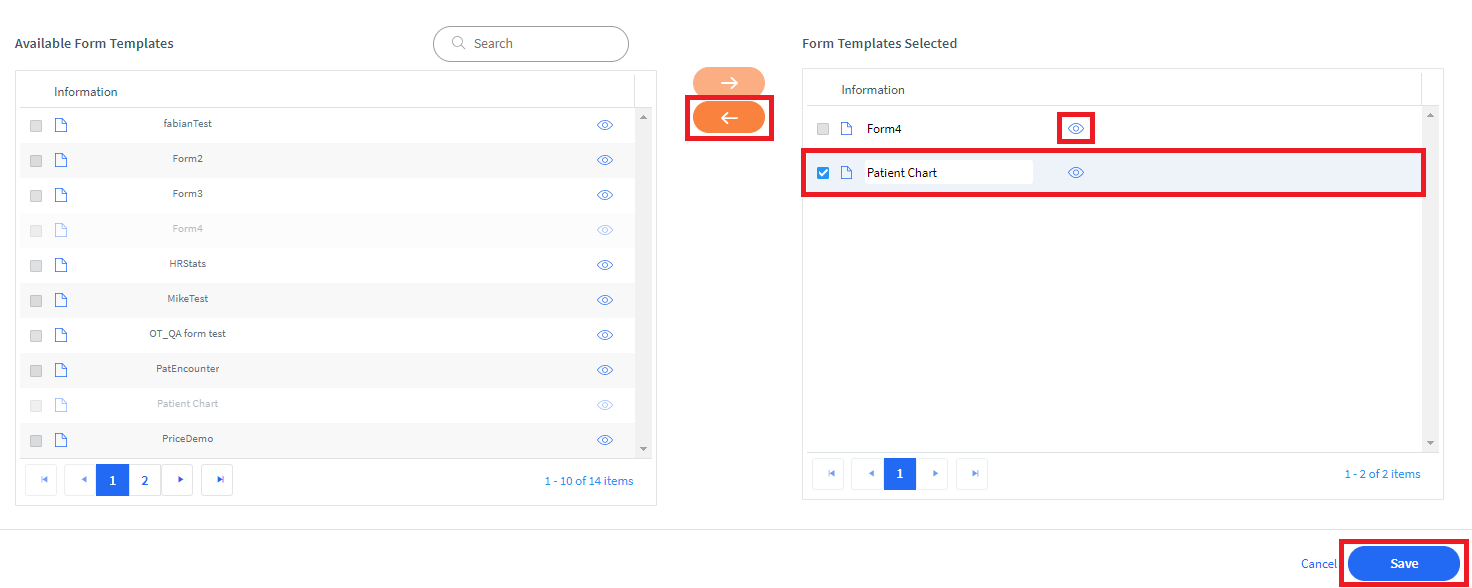The image size is (1472, 588).
Task: Click the document icon beside MikeTest
Action: pos(61,300)
